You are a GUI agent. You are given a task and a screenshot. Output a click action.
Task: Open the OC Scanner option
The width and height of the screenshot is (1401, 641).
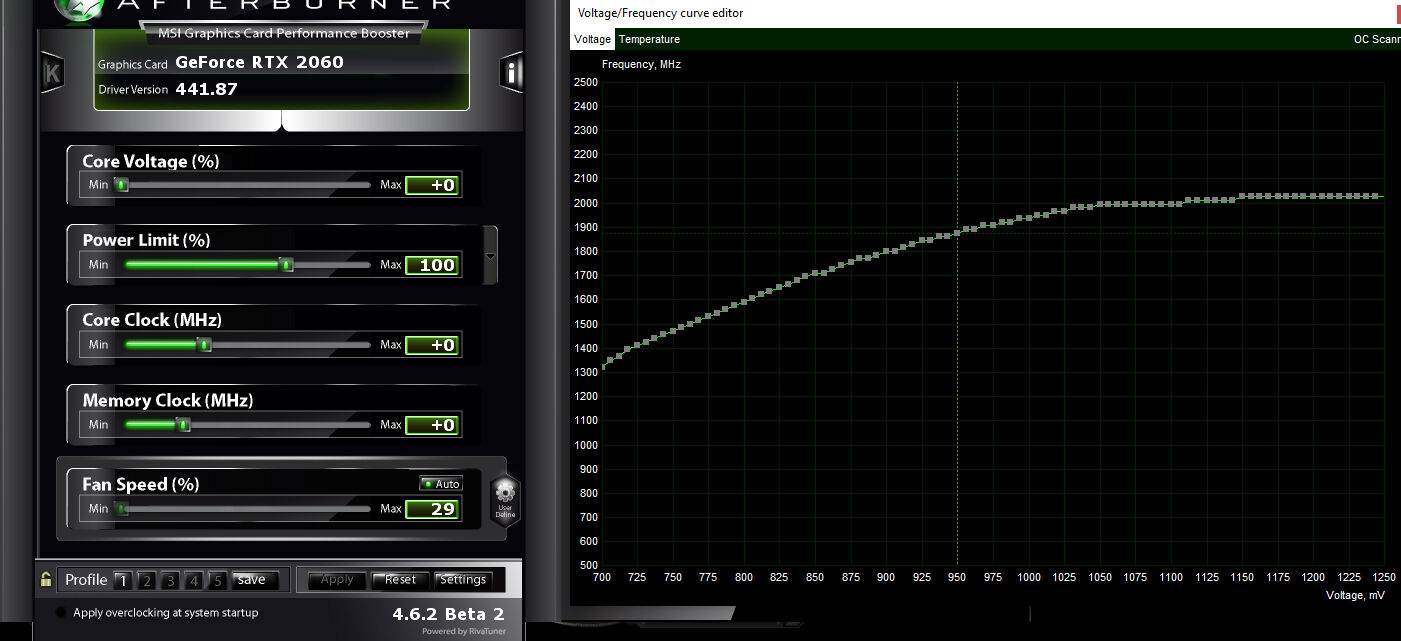1376,39
